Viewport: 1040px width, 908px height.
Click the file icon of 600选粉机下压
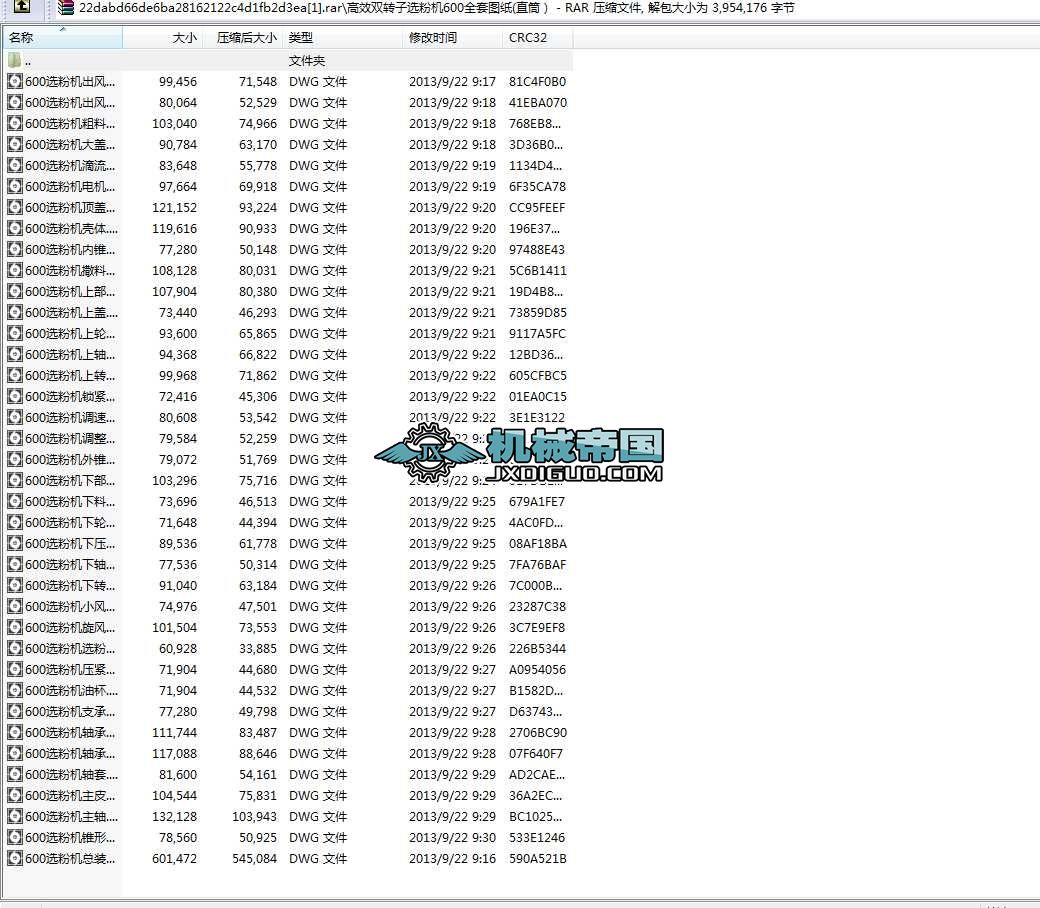point(15,544)
